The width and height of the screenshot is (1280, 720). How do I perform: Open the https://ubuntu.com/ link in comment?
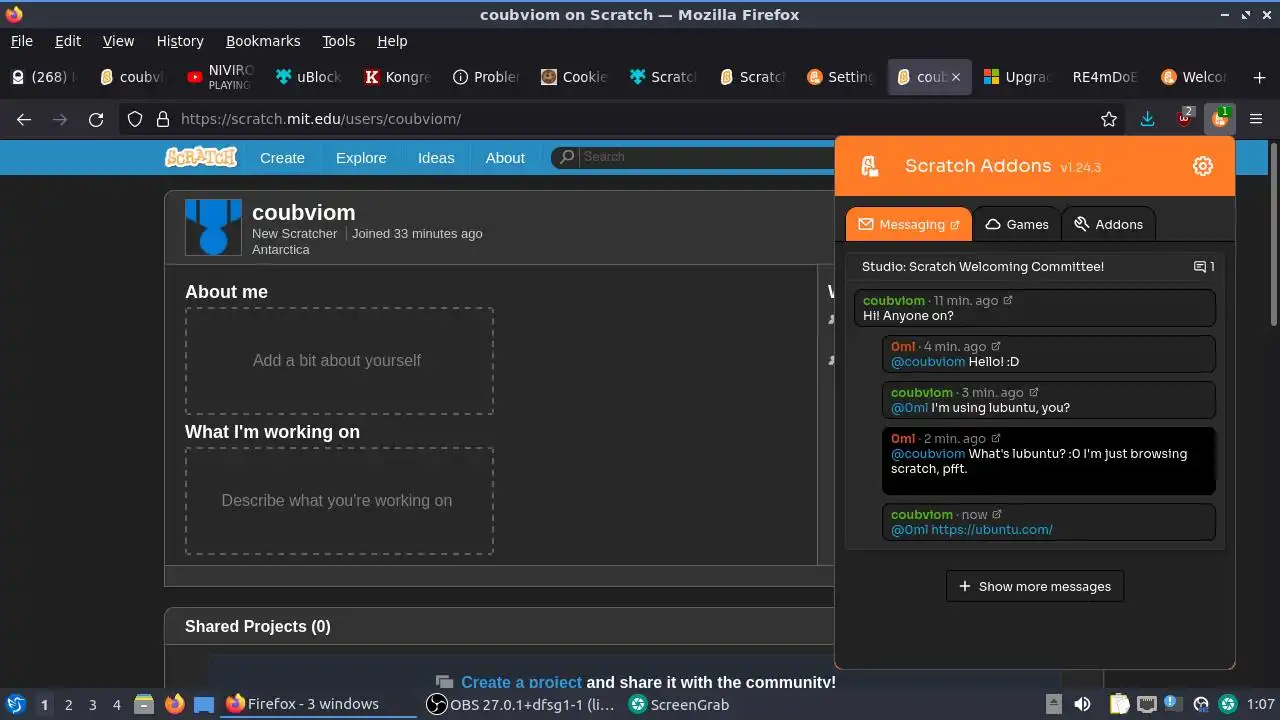click(x=992, y=530)
